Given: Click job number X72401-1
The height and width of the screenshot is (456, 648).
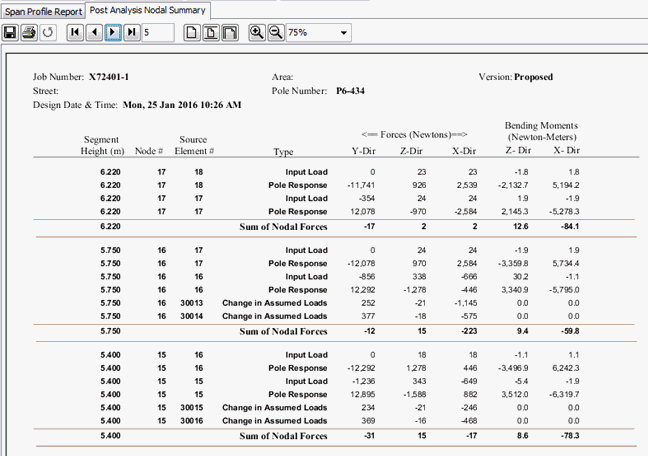Looking at the screenshot, I should [x=109, y=77].
